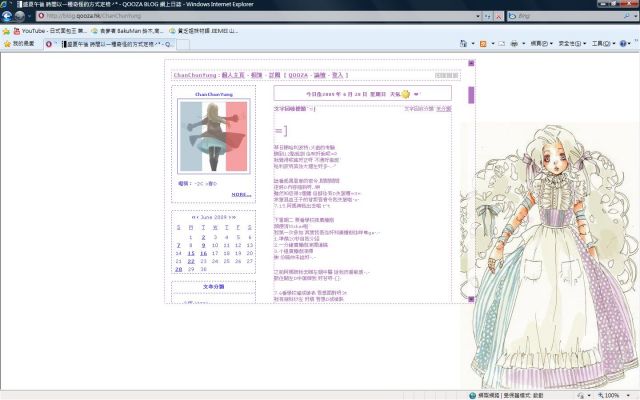The height and width of the screenshot is (400, 640).
Task: Open the QOOZA link in blog header
Action: 298,76
